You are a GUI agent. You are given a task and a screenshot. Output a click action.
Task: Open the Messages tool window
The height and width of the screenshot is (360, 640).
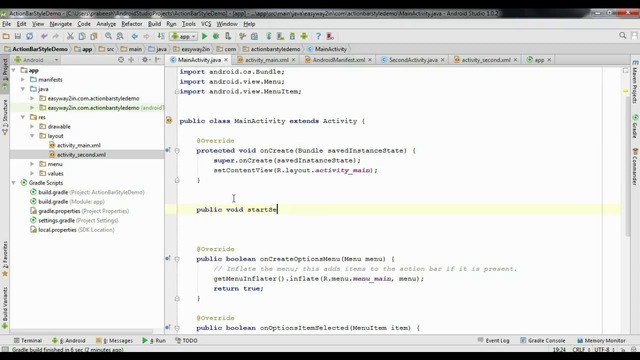point(114,340)
